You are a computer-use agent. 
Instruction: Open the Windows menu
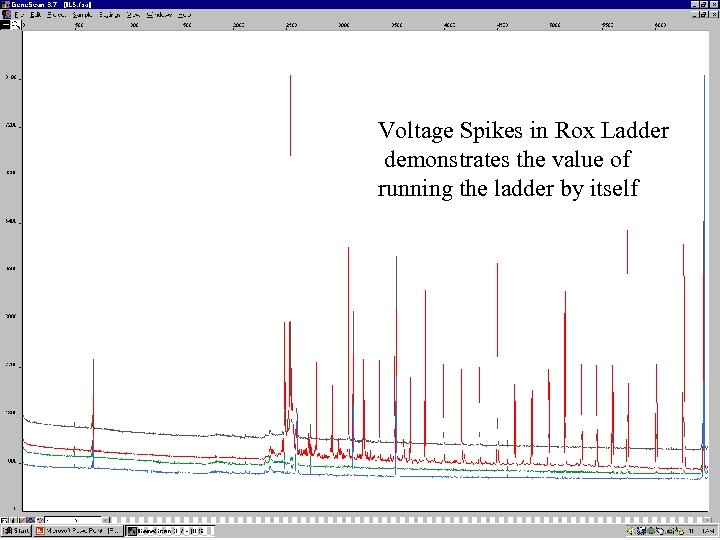pyautogui.click(x=159, y=15)
